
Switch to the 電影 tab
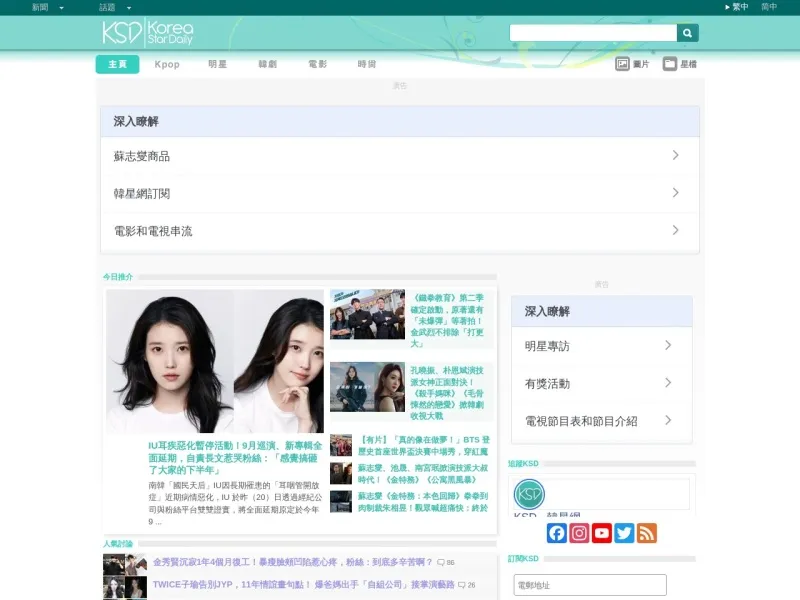[x=317, y=64]
